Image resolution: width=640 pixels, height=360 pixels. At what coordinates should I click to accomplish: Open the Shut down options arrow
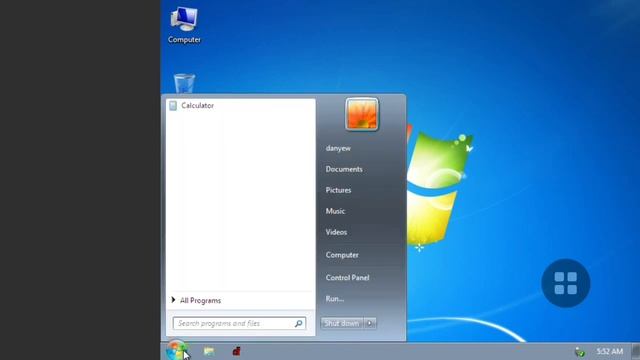[370, 323]
